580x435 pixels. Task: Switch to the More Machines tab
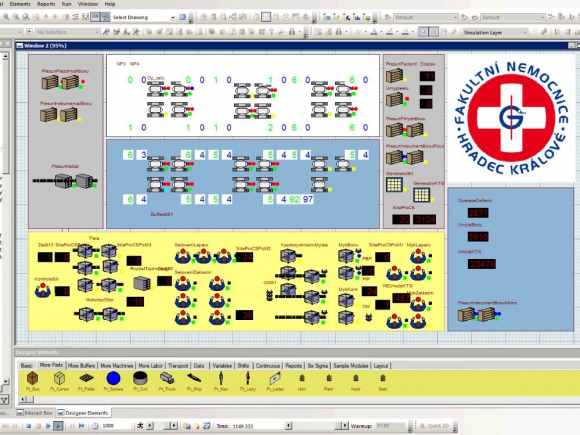(117, 365)
